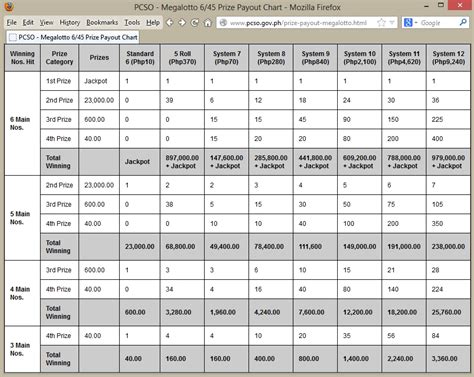Open the History menu
The image size is (474, 377).
click(70, 22)
